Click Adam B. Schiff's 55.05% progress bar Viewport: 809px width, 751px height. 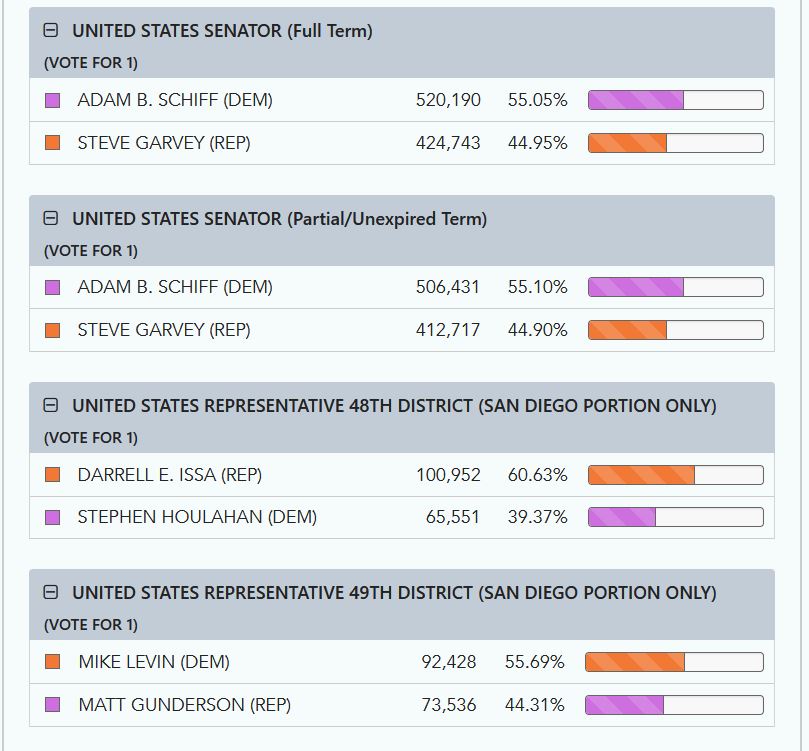[x=675, y=100]
